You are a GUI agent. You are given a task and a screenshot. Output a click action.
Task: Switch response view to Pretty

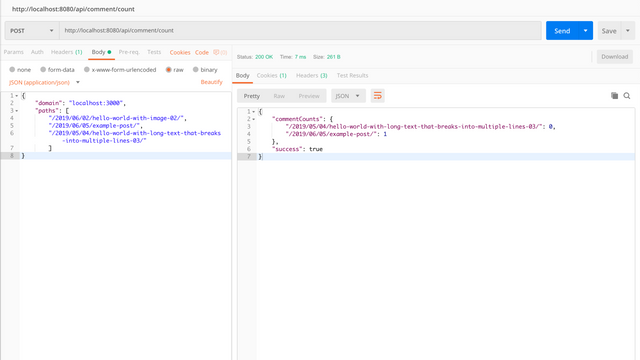pos(251,96)
